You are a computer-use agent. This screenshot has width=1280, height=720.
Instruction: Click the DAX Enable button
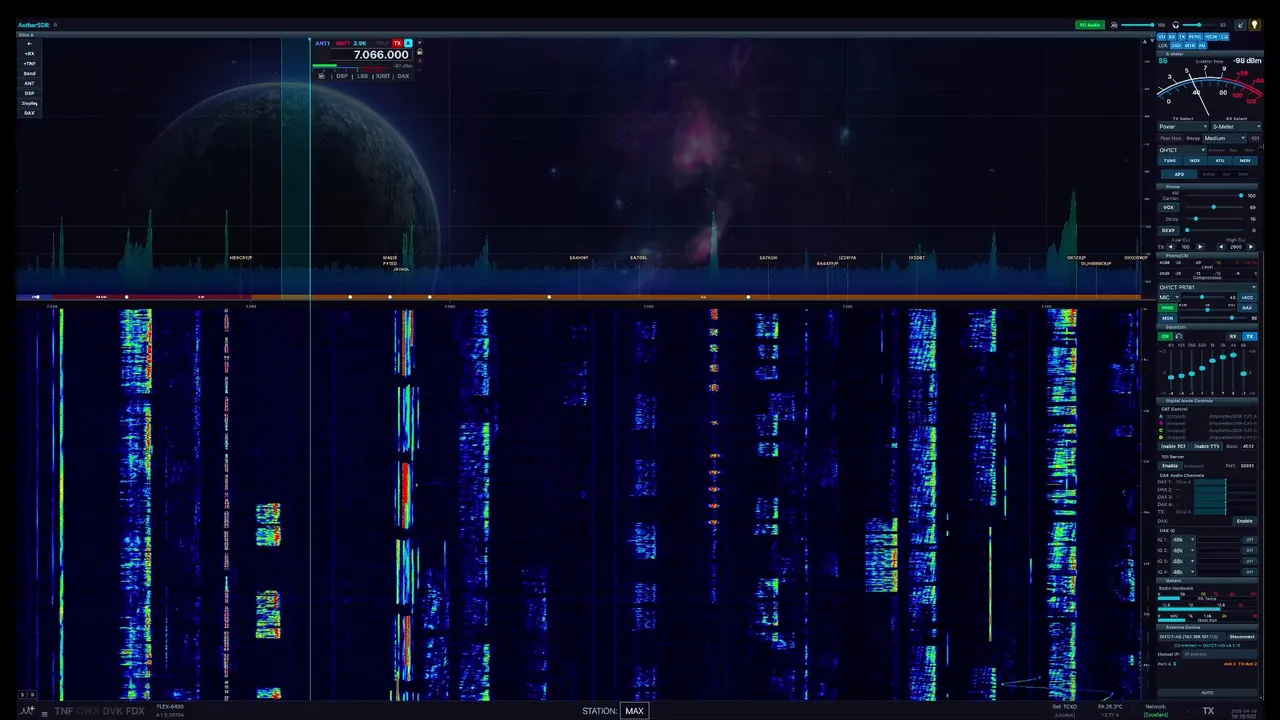pyautogui.click(x=1244, y=521)
